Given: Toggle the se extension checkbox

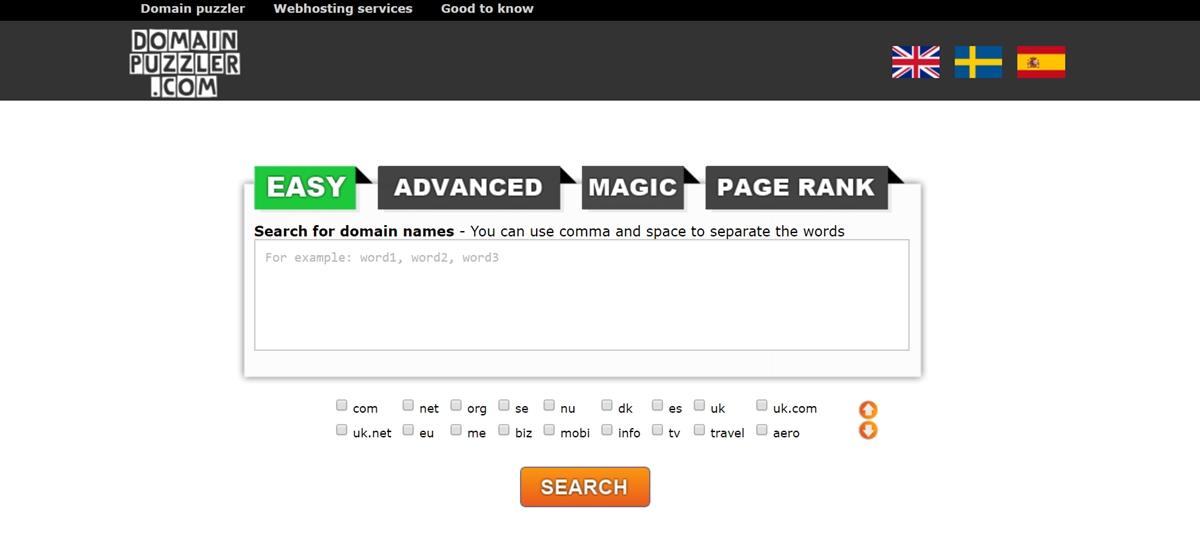Looking at the screenshot, I should (504, 406).
